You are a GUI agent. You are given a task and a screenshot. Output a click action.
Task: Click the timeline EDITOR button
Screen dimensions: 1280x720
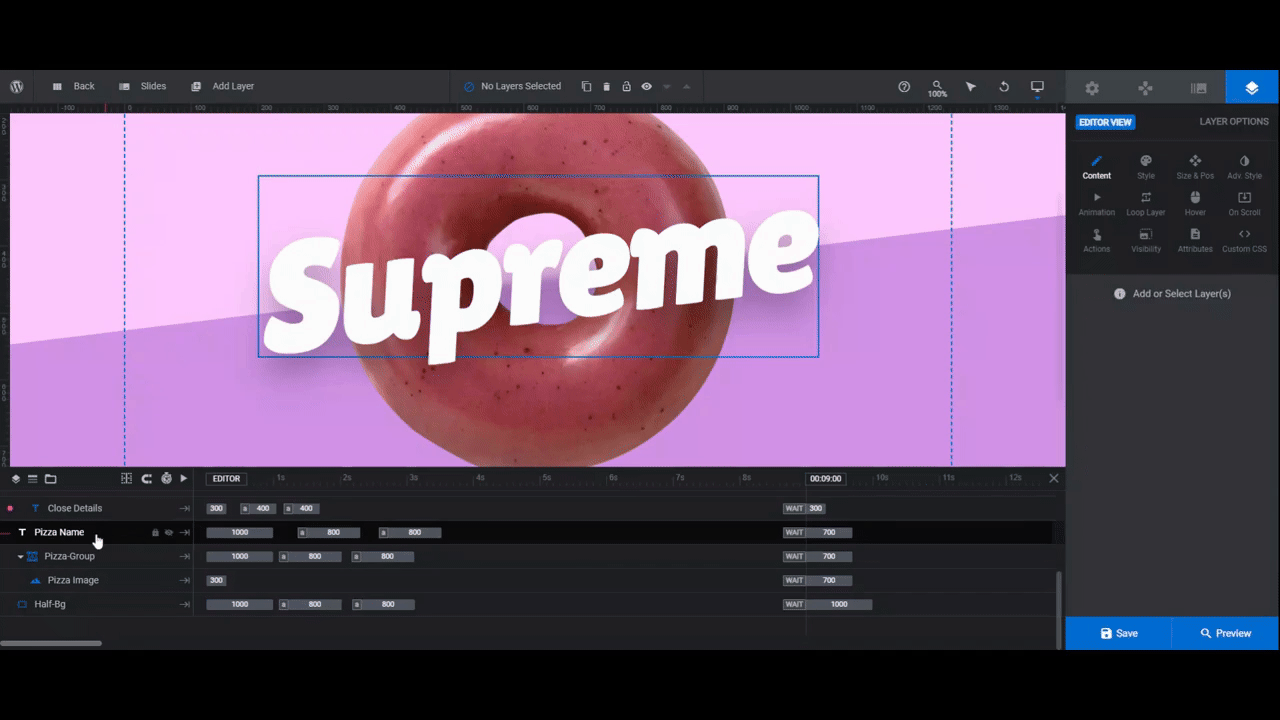coord(227,479)
